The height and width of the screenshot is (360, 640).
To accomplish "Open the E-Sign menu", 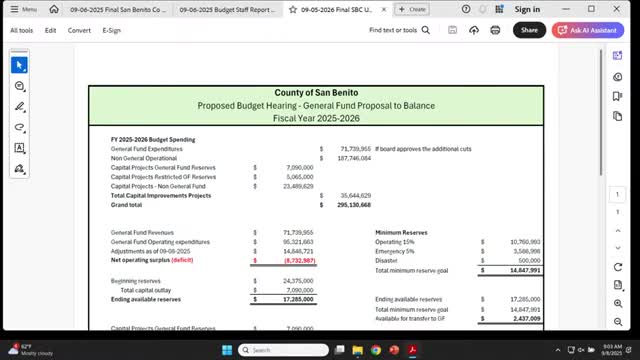I will [111, 30].
